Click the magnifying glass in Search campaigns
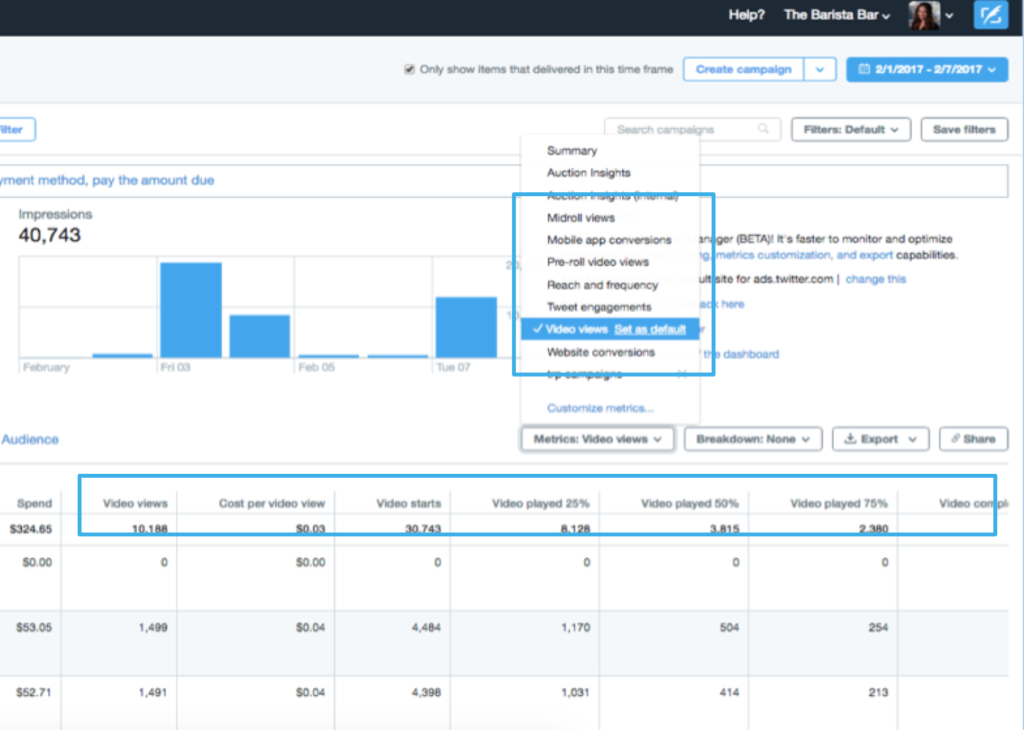Screen dimensions: 1024x730 tap(763, 129)
